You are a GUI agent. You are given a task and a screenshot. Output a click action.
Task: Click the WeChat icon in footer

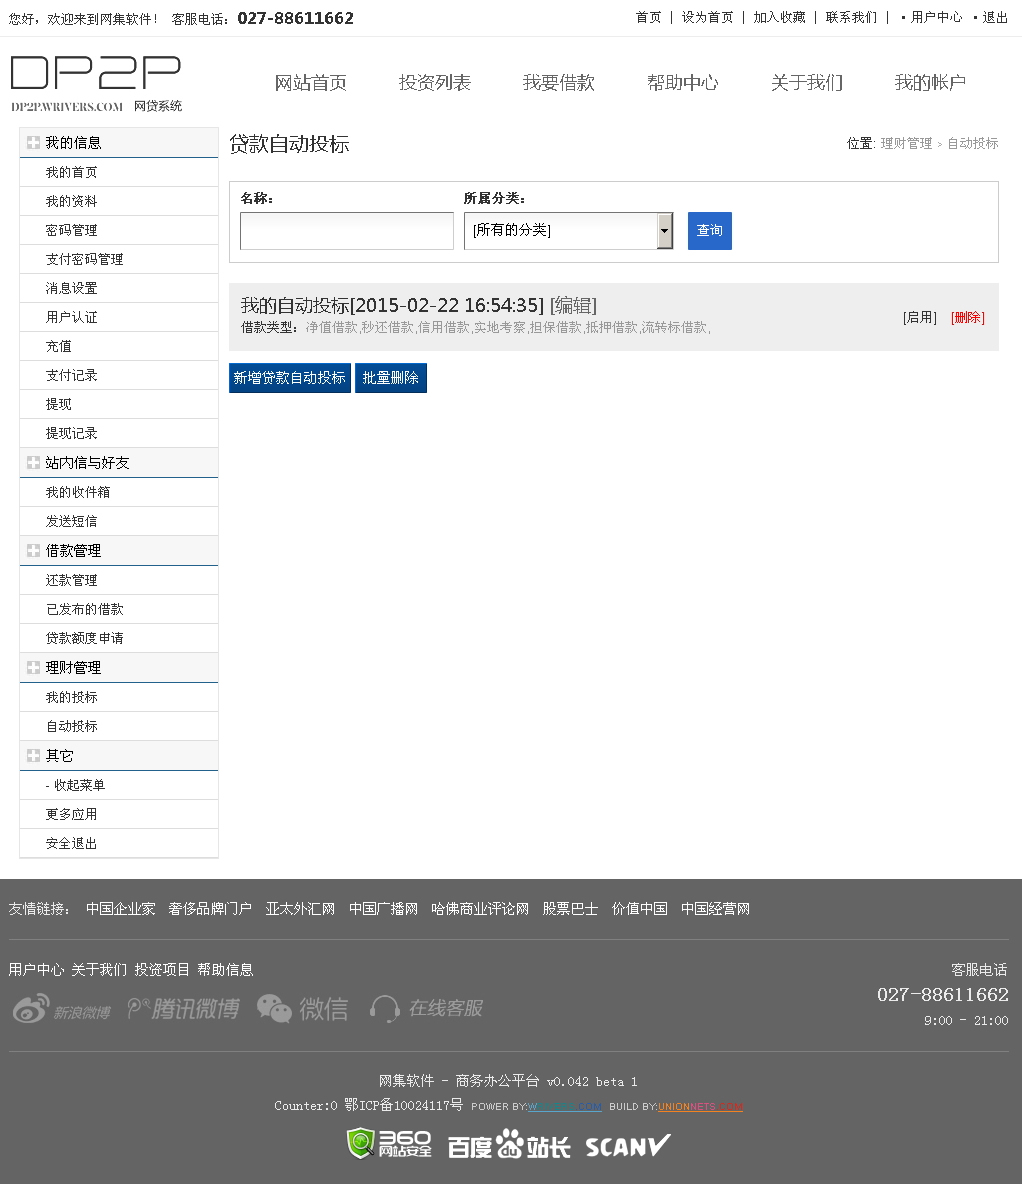pos(302,1009)
